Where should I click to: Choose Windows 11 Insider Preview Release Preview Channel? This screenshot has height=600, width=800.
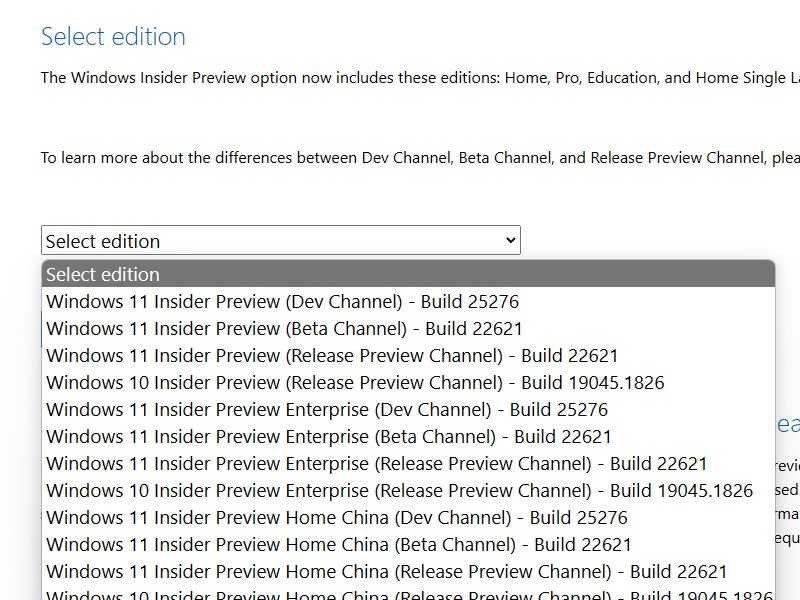(x=332, y=355)
